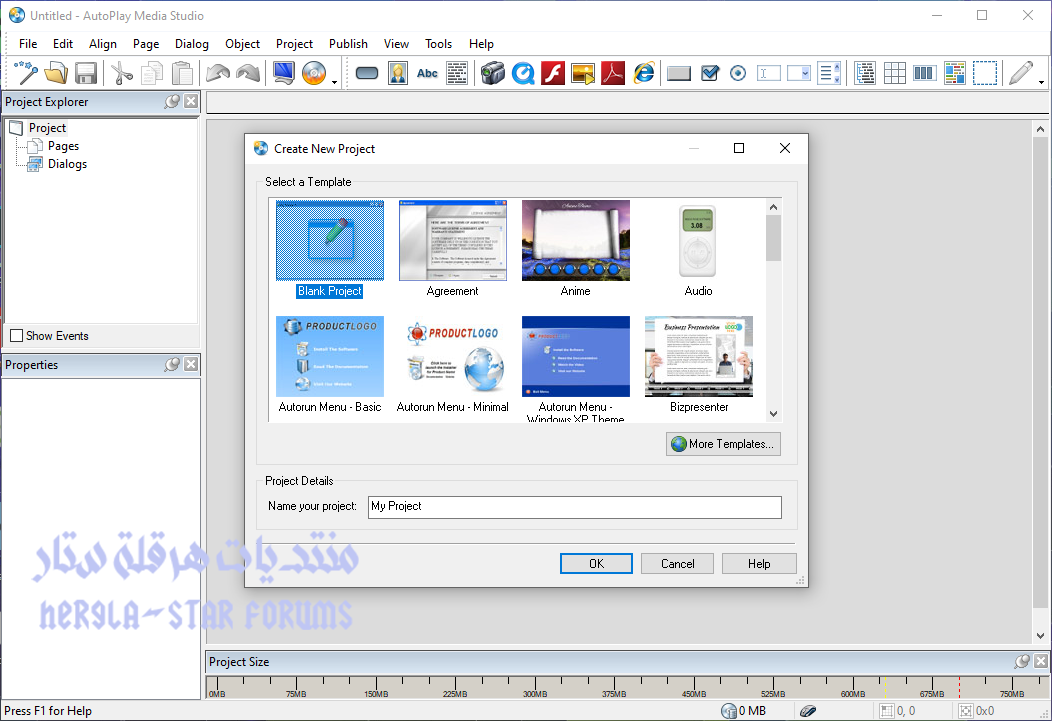Open the Publish menu
Image resolution: width=1052 pixels, height=721 pixels.
pos(348,44)
